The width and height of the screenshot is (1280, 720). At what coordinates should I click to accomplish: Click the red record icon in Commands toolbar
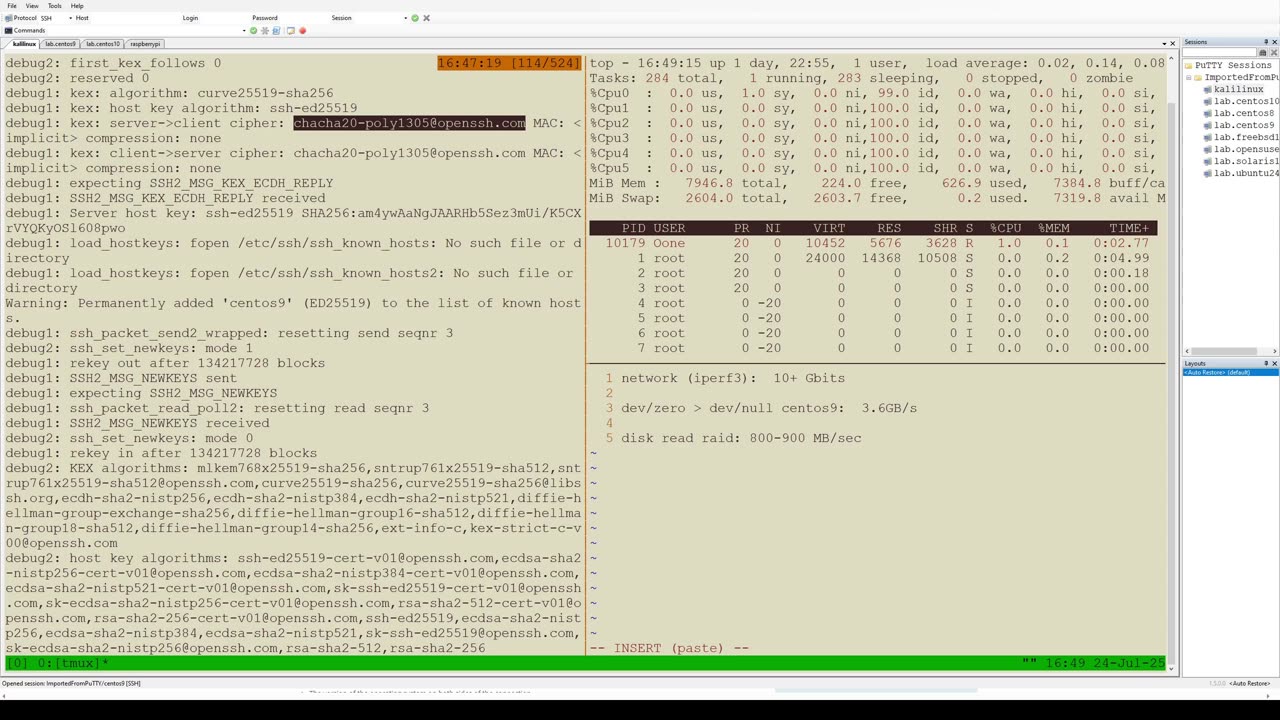(303, 31)
